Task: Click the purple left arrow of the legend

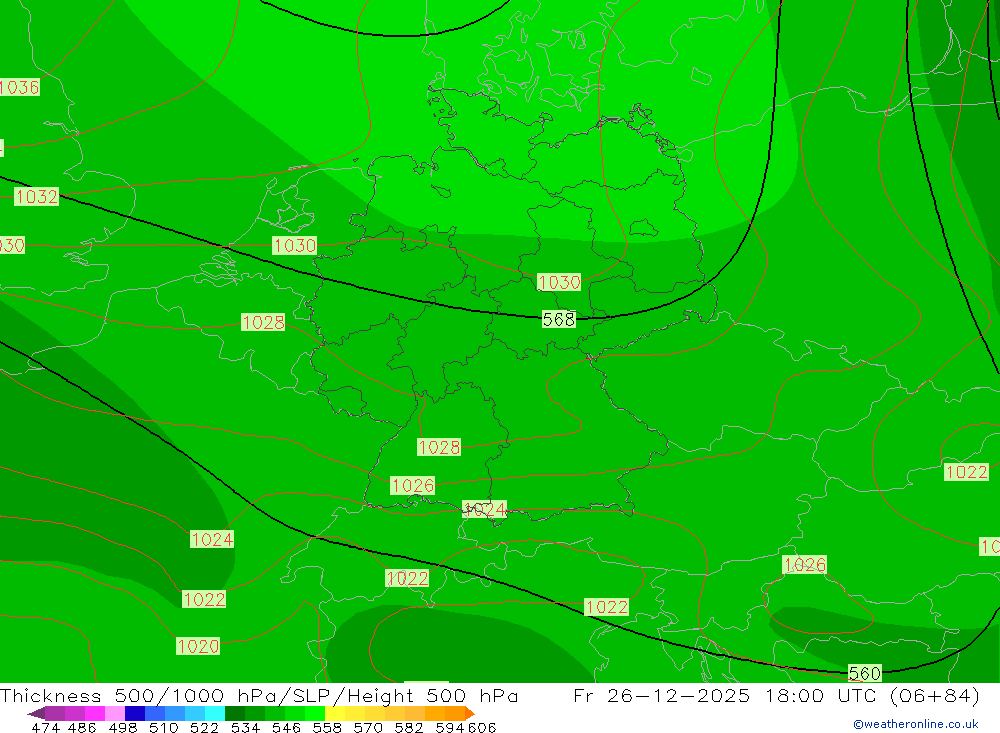Action: pos(36,713)
